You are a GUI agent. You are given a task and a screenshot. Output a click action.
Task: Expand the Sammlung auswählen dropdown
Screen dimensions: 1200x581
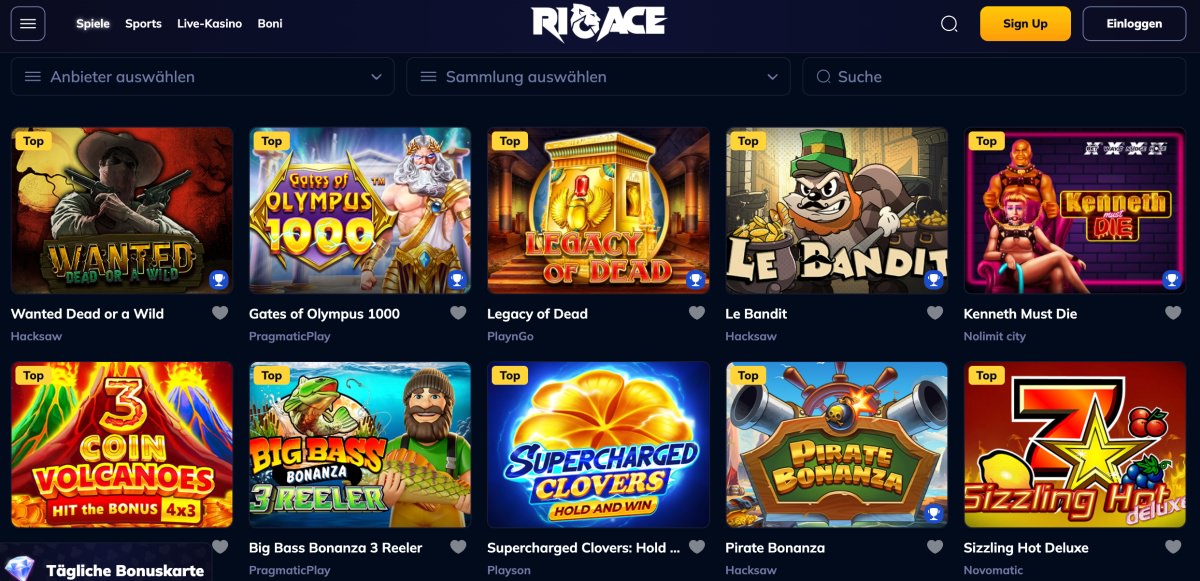coord(598,76)
